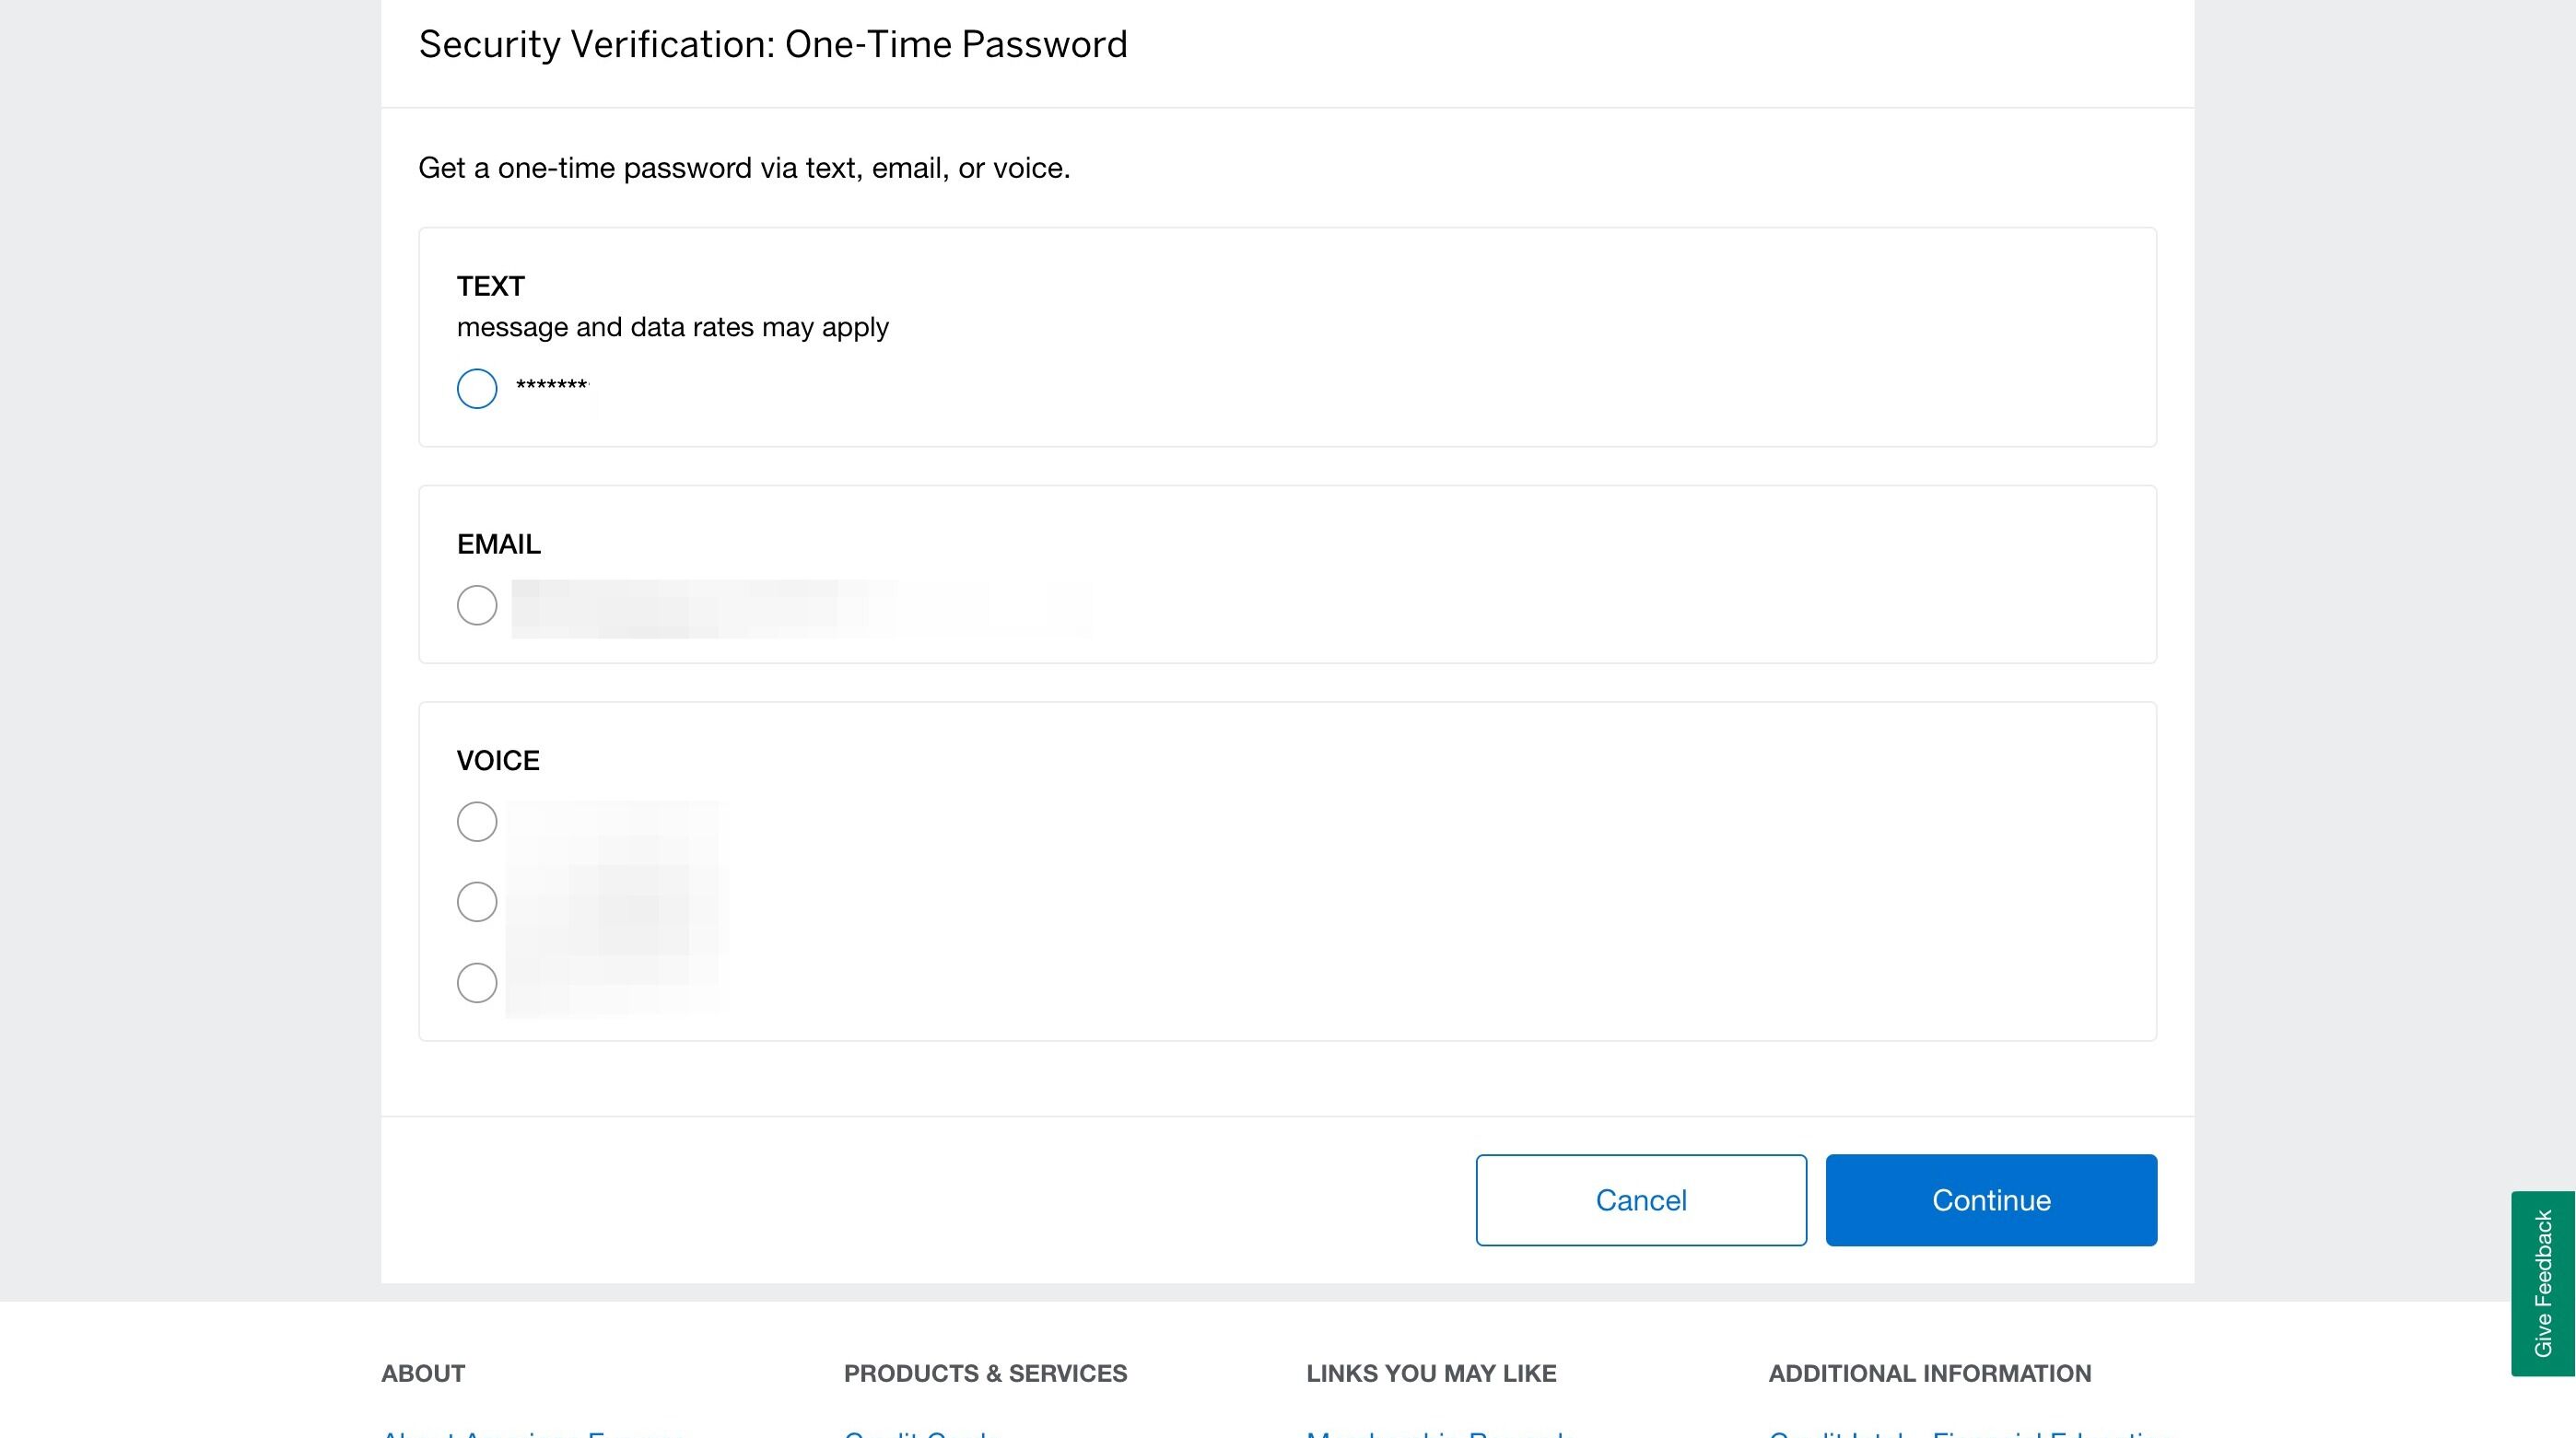This screenshot has width=2576, height=1438.
Task: Click the ADDITIONAL INFORMATION footer heading
Action: click(1929, 1373)
